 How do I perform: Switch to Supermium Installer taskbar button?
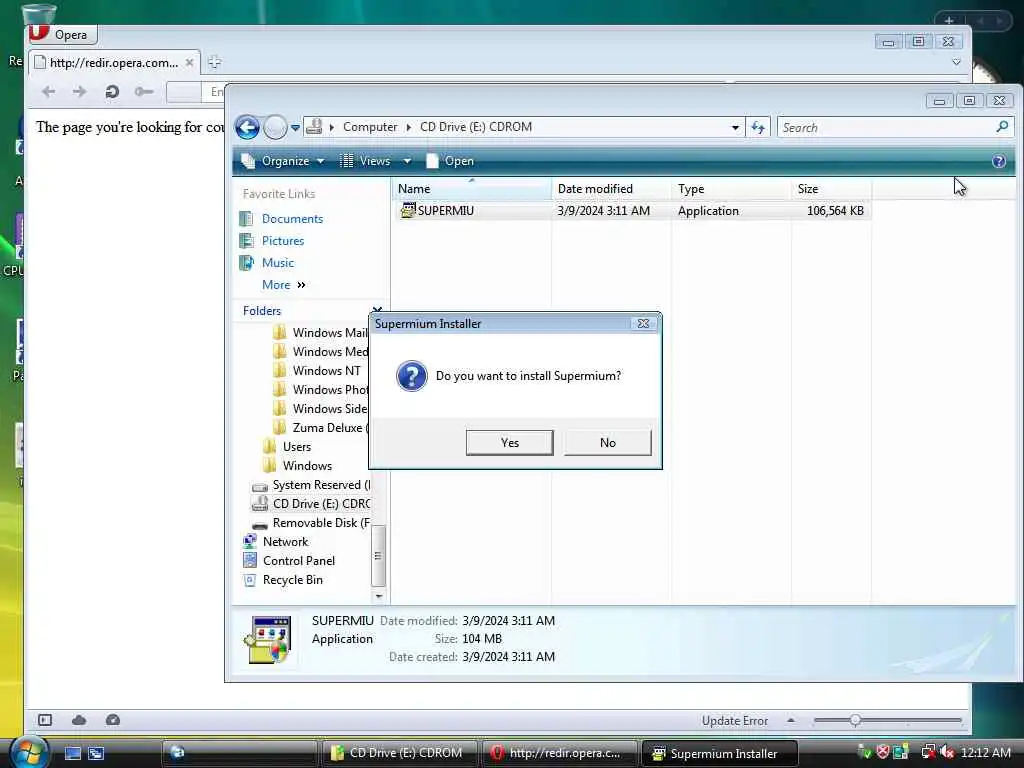[x=719, y=753]
